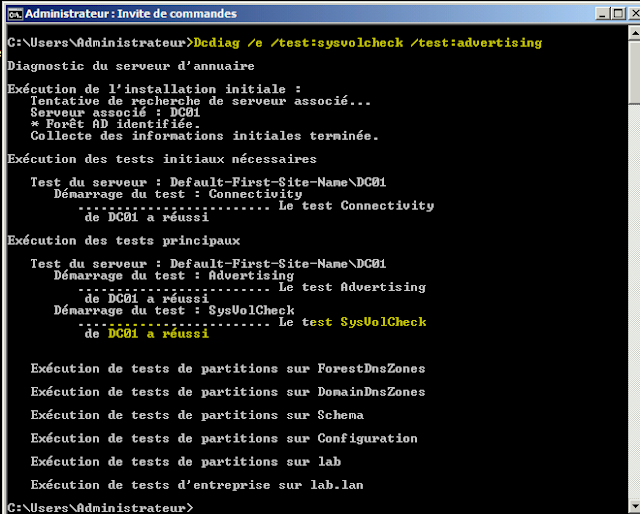Click line 'Diagnostic du serveur d'annuaire'
This screenshot has width=640, height=514.
(x=131, y=66)
